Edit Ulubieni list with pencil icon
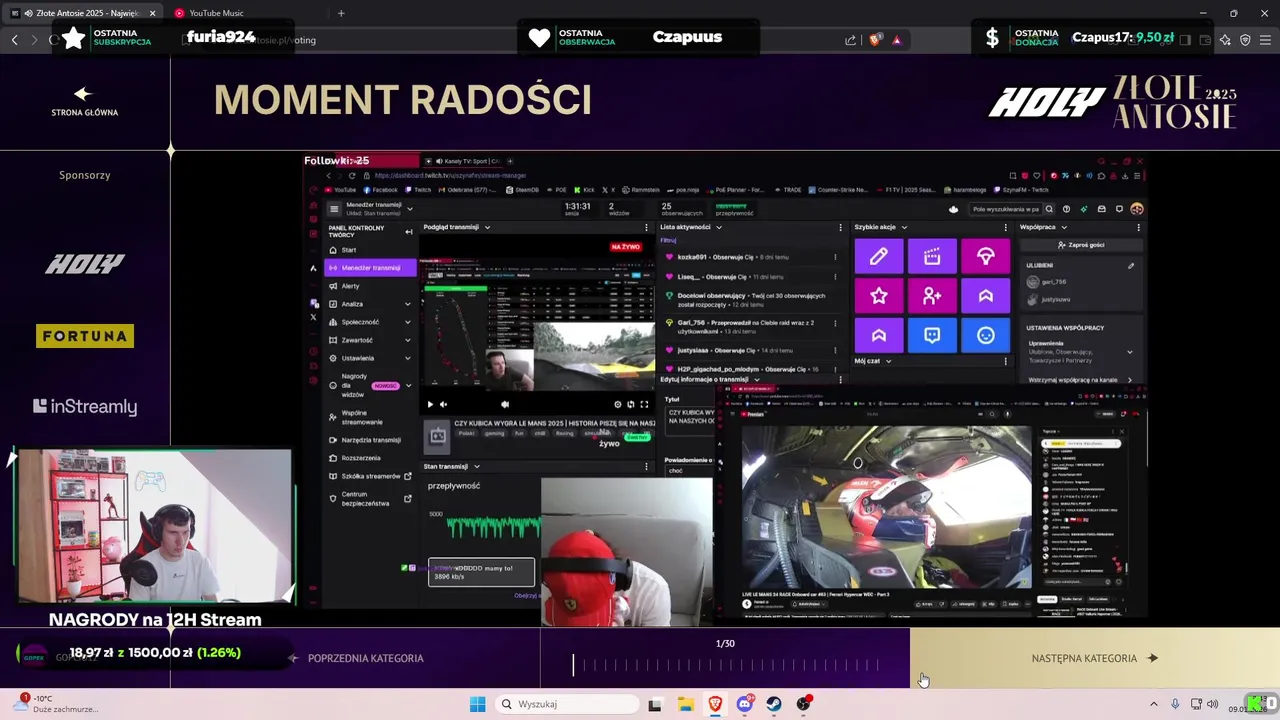This screenshot has width=1280, height=720. click(1131, 266)
